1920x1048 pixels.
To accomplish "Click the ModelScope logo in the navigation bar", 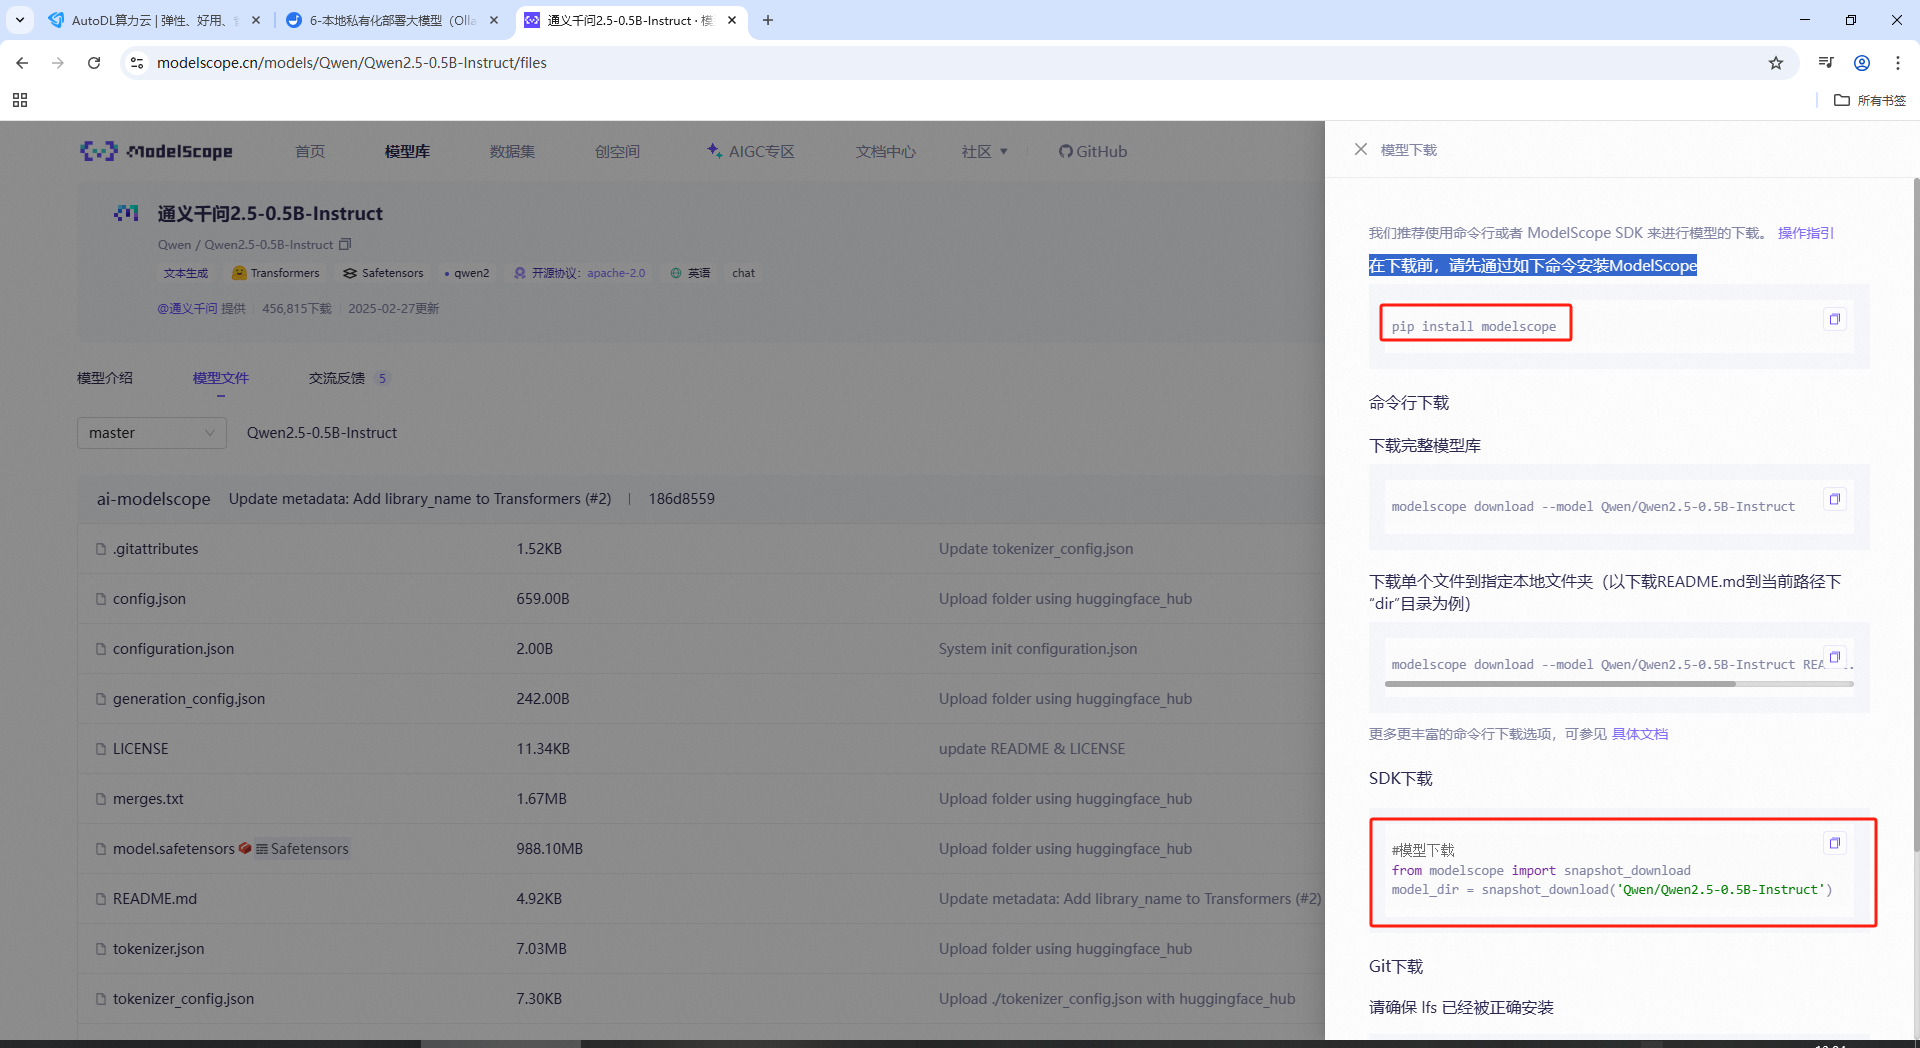I will coord(155,151).
